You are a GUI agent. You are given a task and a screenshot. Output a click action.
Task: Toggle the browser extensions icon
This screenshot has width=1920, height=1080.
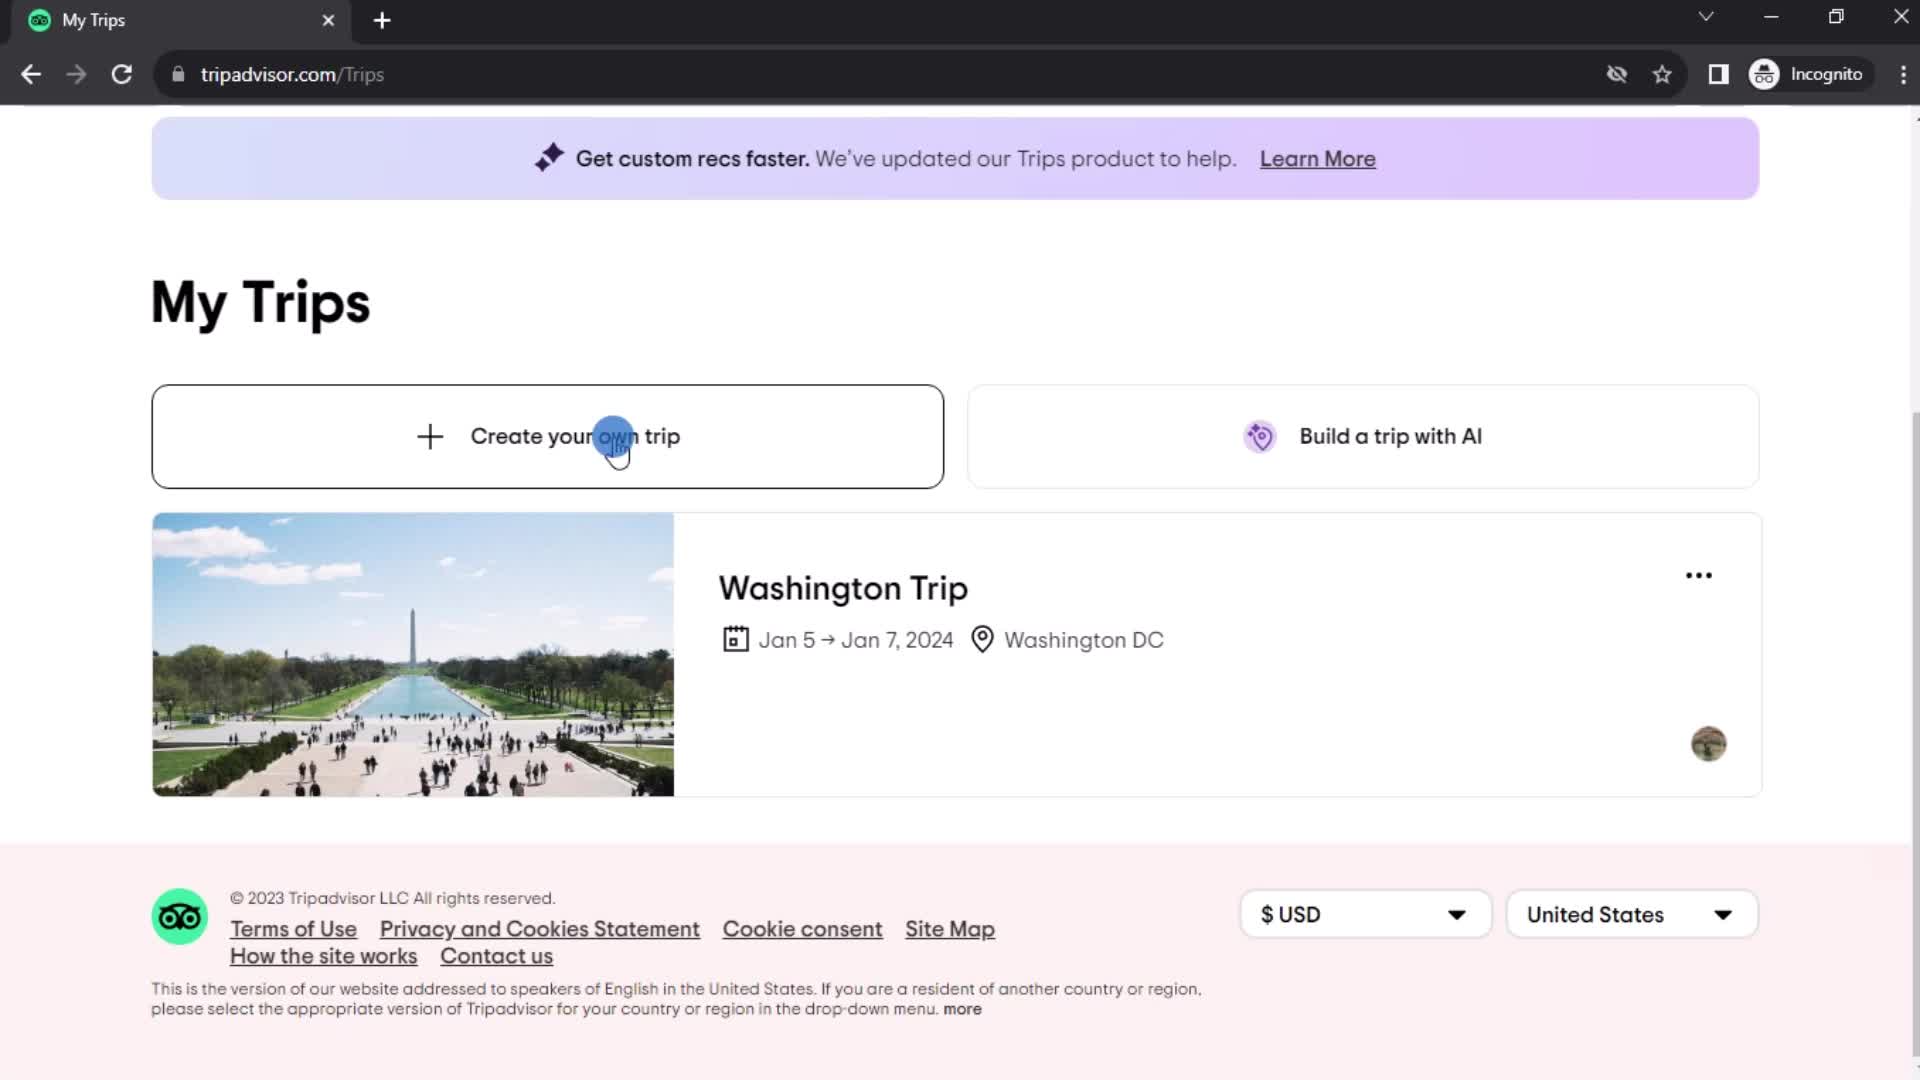(1718, 74)
